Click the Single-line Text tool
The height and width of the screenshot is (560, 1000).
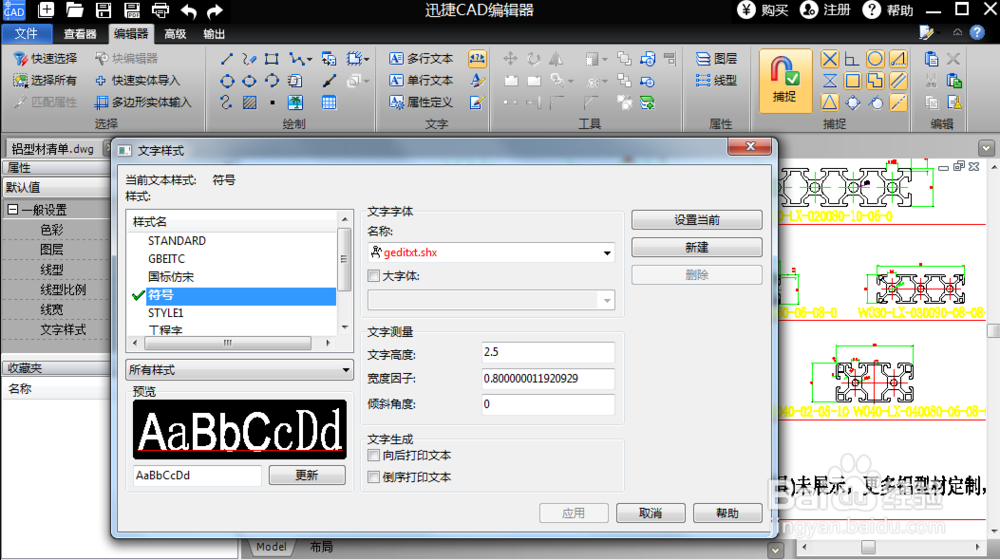tap(421, 80)
